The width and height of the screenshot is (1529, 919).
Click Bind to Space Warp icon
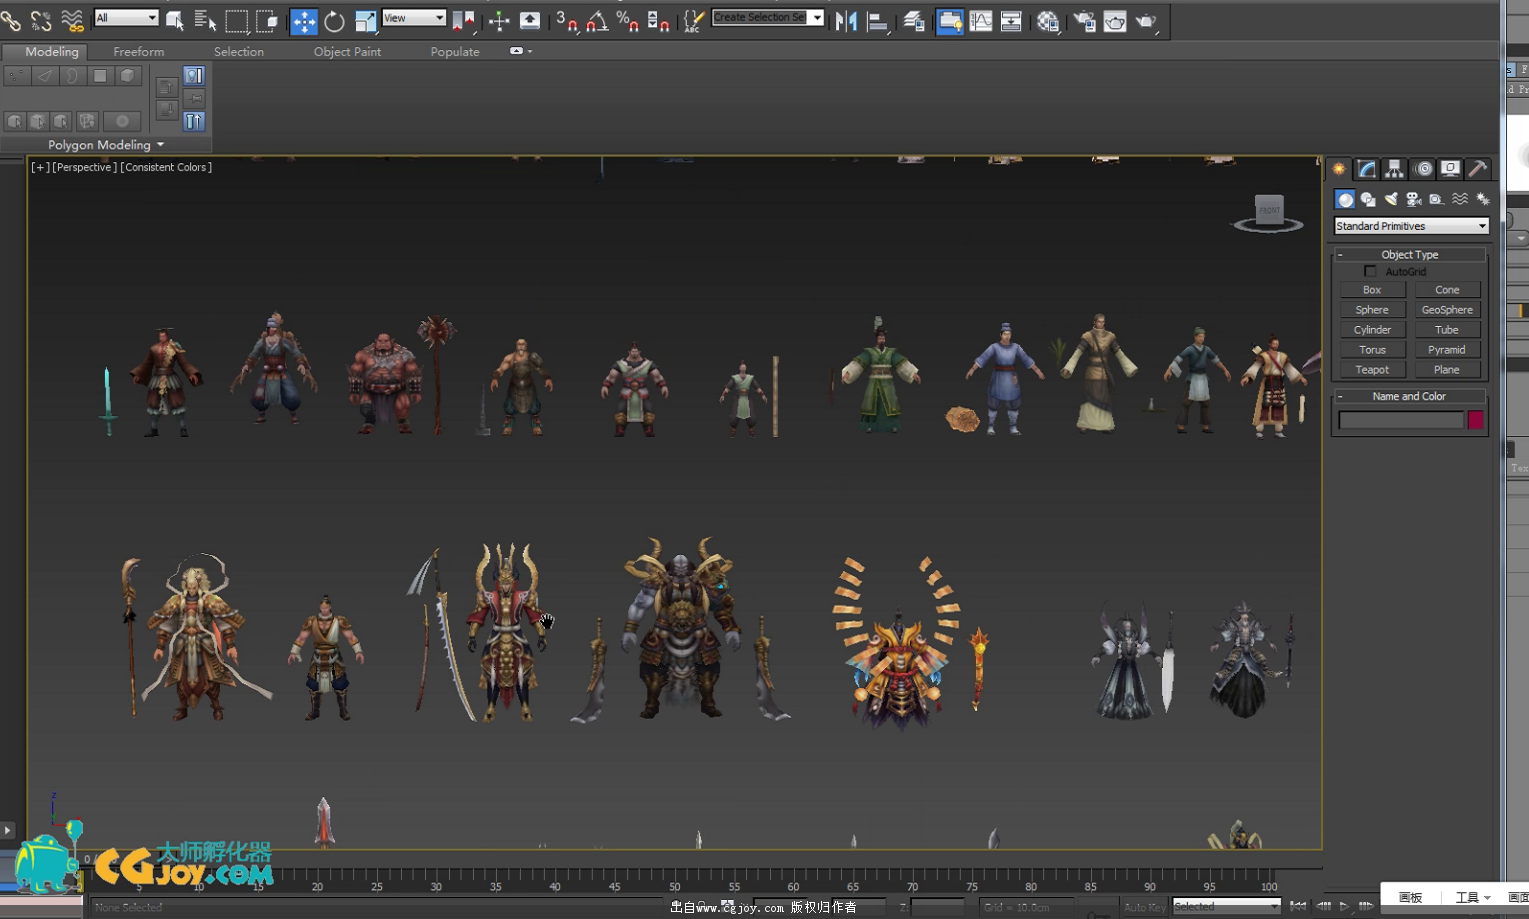pos(72,20)
